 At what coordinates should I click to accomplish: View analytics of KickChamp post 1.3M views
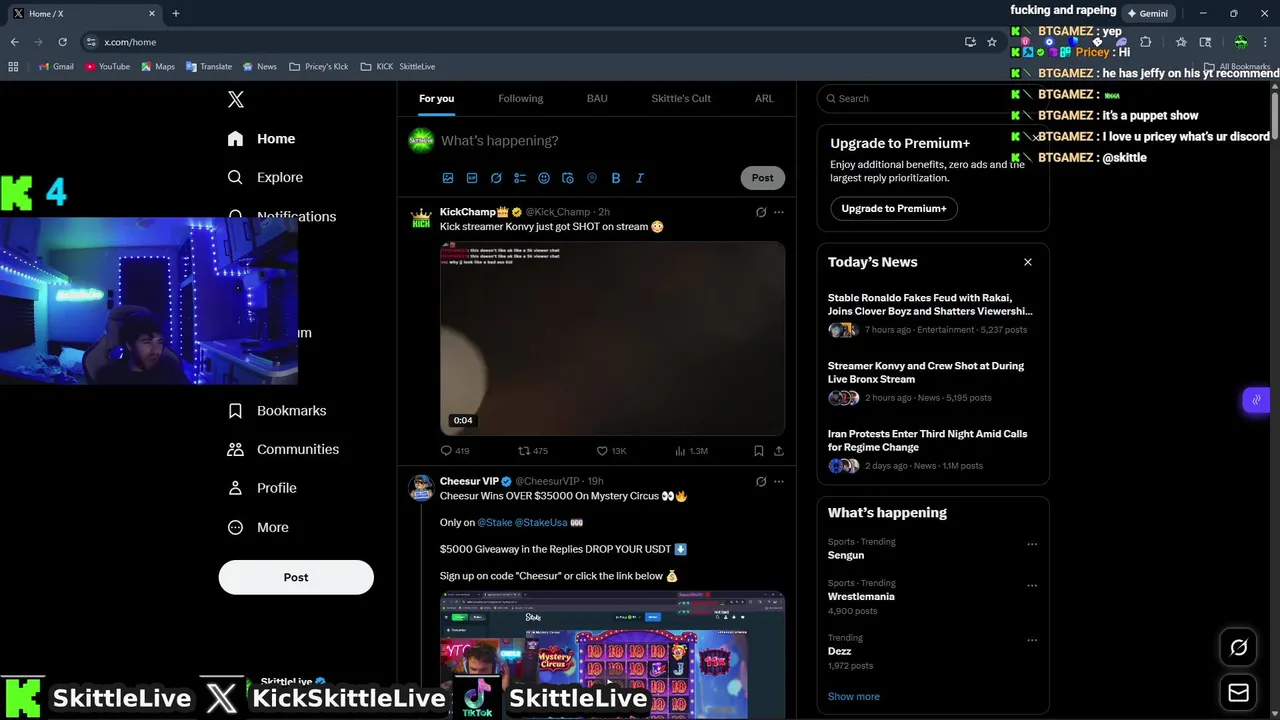click(x=692, y=451)
